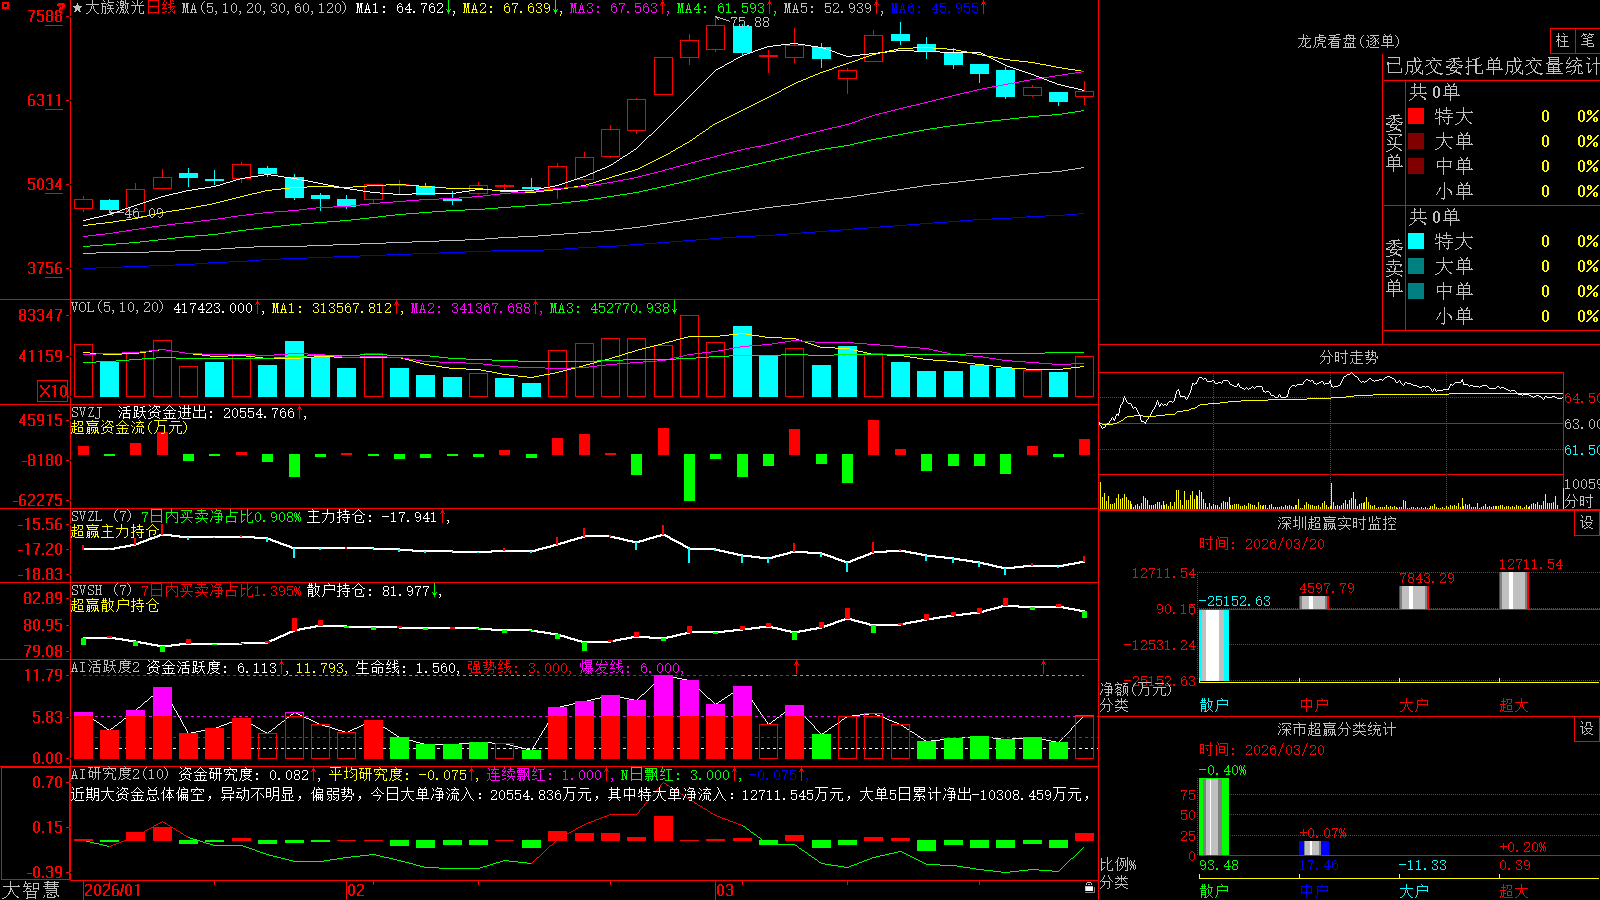Jump to 2026/01 on the date axis

[113, 890]
